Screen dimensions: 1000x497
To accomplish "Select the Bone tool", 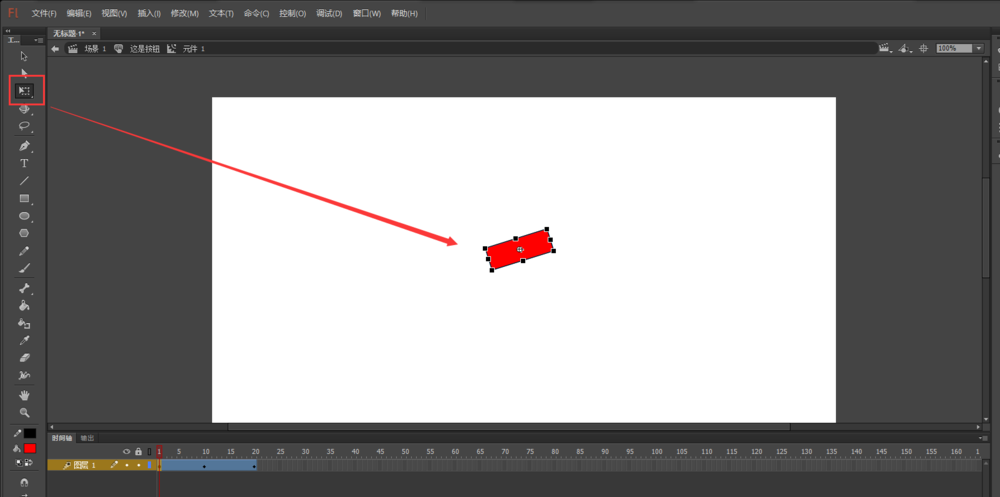I will point(24,288).
